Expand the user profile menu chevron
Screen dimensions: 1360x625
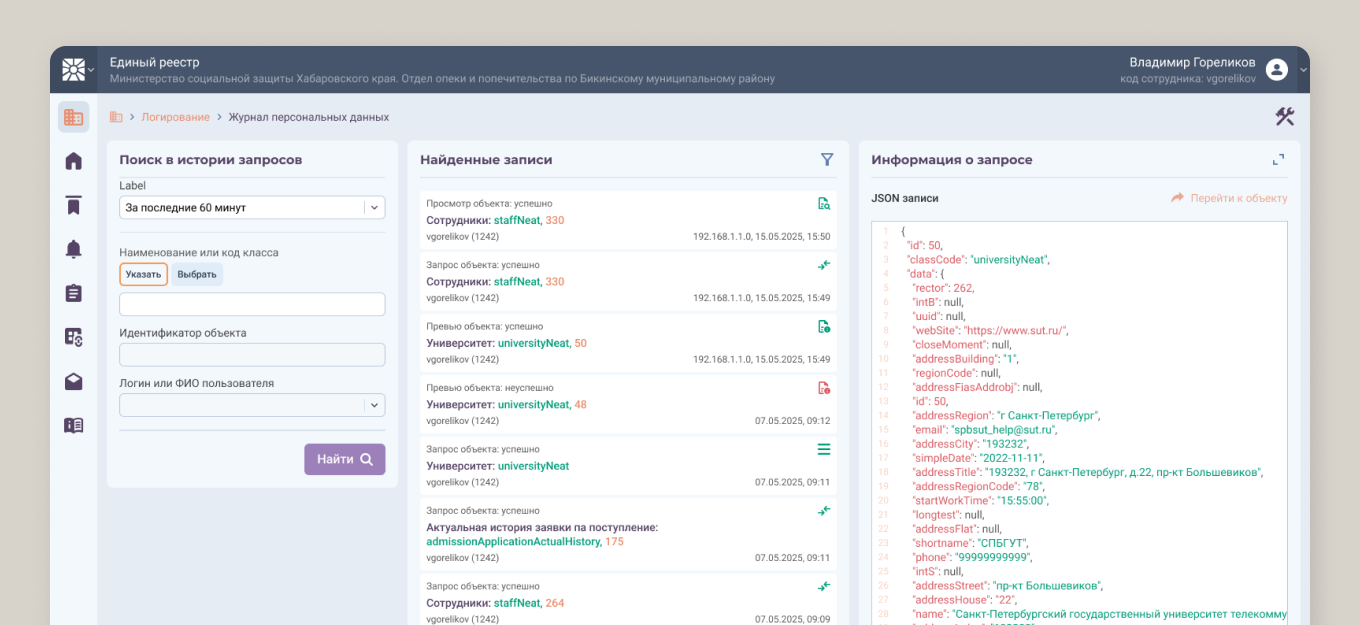click(x=1303, y=70)
